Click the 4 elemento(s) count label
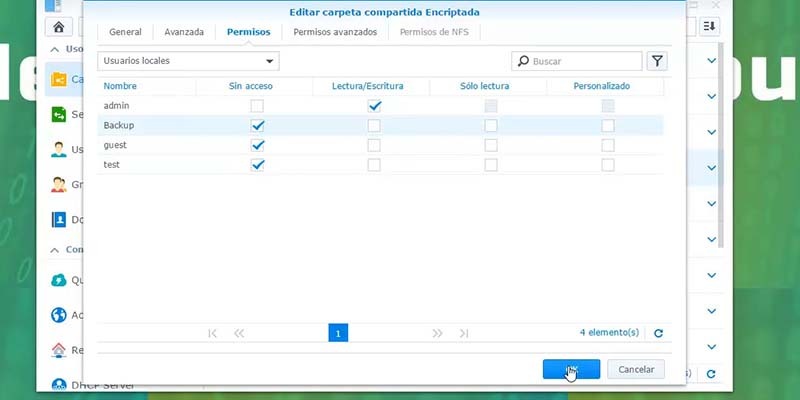 click(x=609, y=333)
